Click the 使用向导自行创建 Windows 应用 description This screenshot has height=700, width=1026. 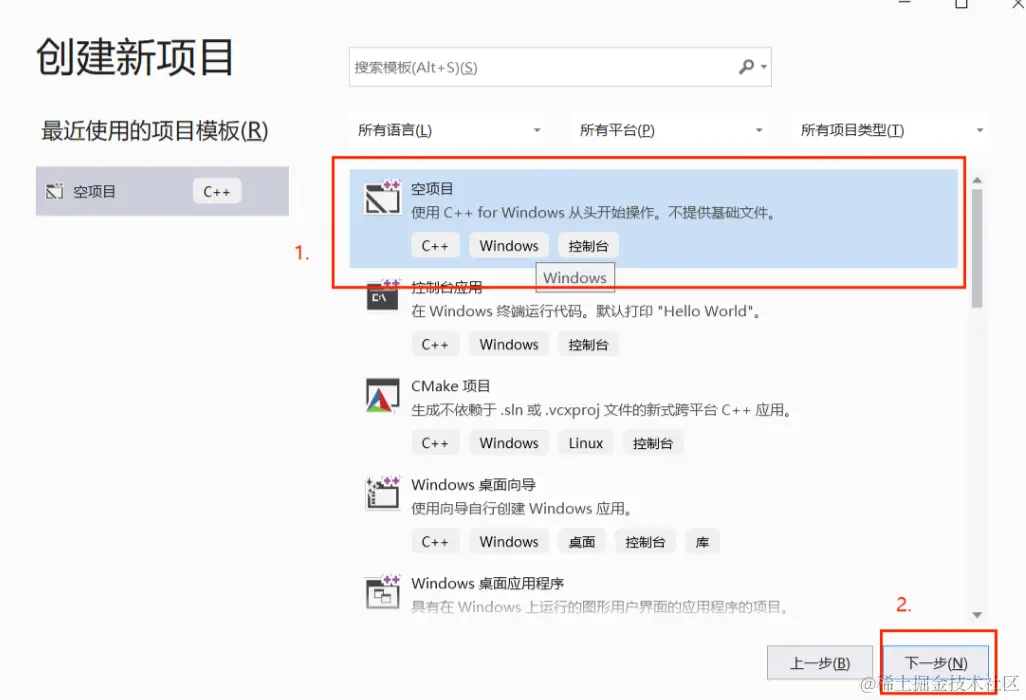pyautogui.click(x=521, y=508)
